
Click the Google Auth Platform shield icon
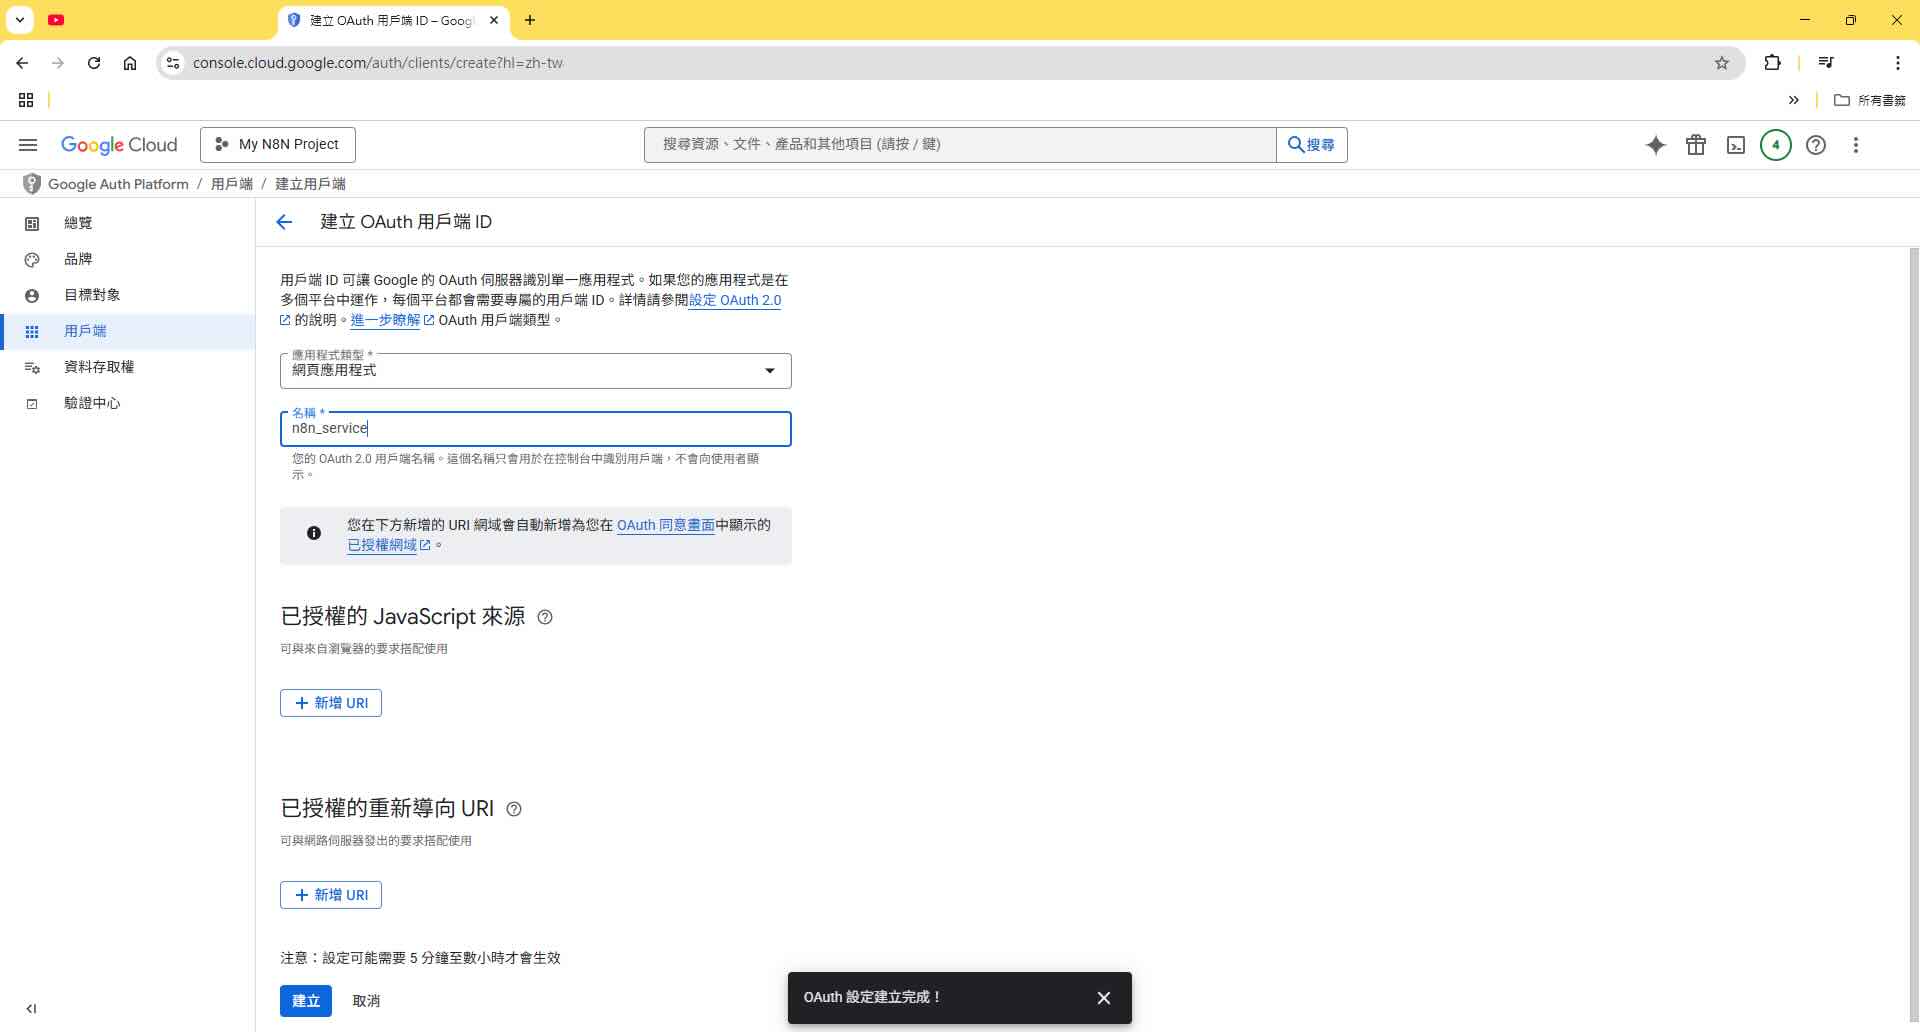coord(31,183)
